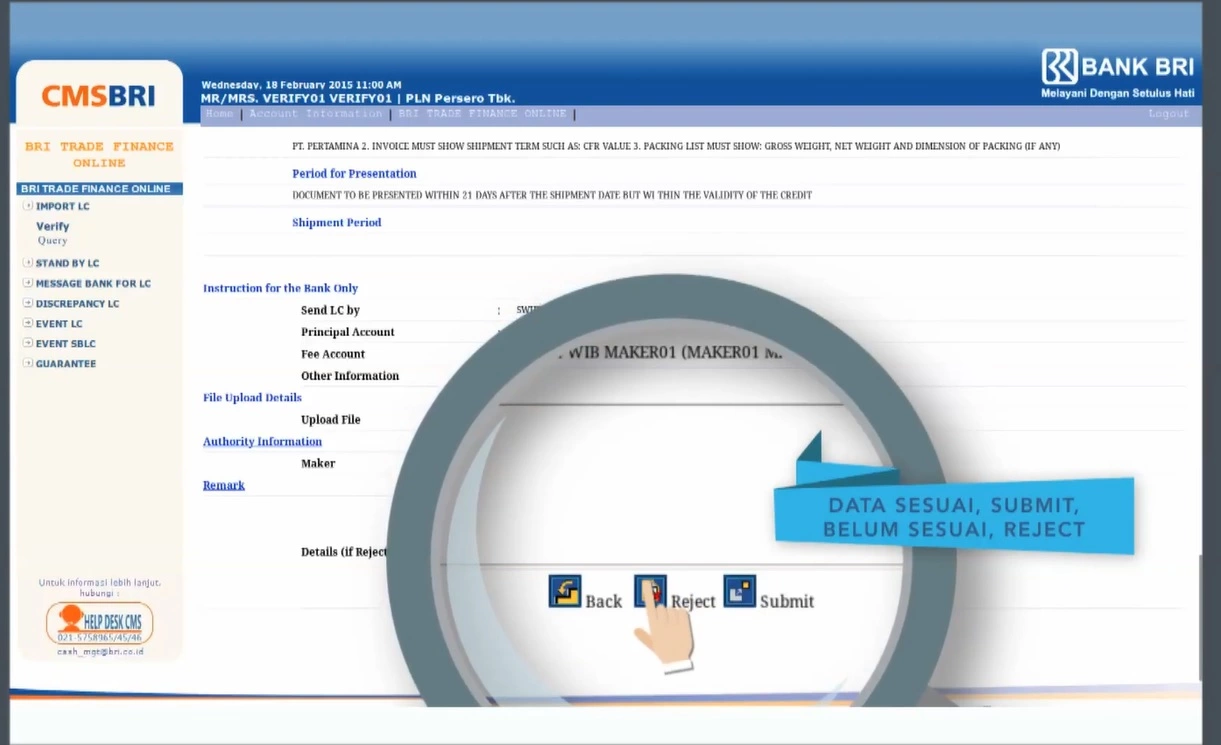
Task: Click the cash_mgt@bri.co.id email text
Action: [100, 651]
